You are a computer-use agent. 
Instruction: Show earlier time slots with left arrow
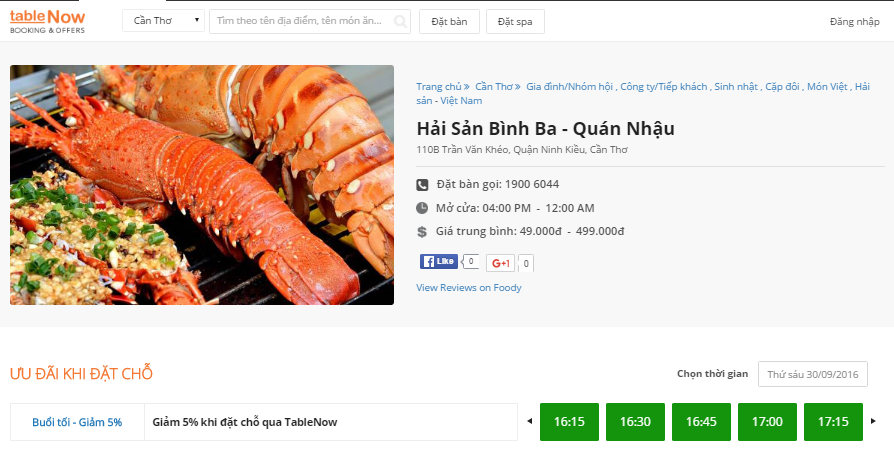click(530, 422)
